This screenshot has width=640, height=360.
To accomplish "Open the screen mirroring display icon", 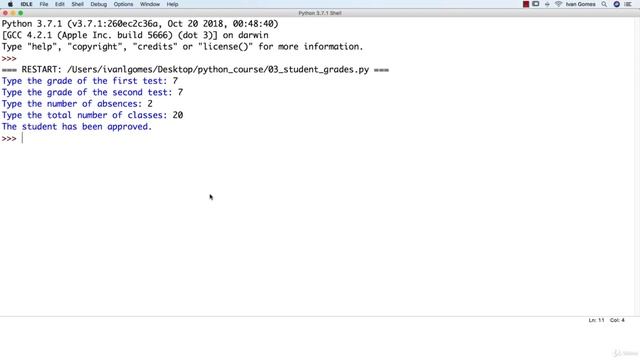I will 536,4.
